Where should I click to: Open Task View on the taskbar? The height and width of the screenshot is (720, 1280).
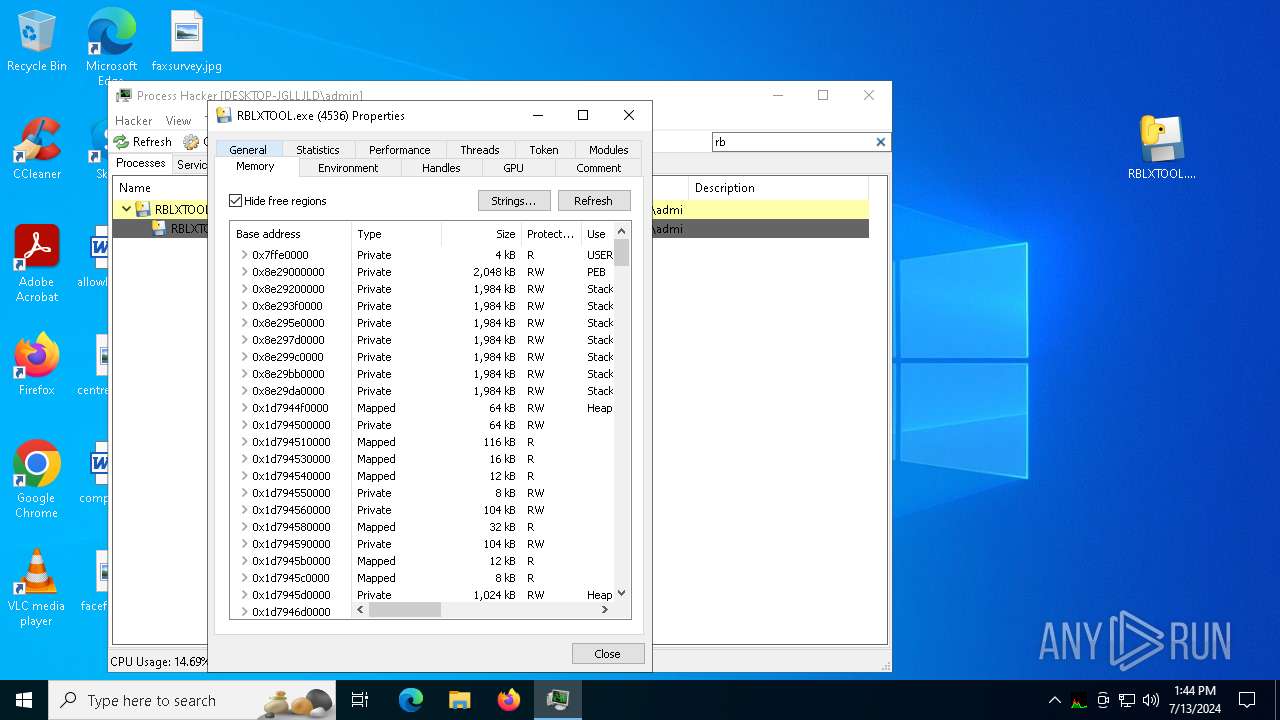tap(360, 700)
